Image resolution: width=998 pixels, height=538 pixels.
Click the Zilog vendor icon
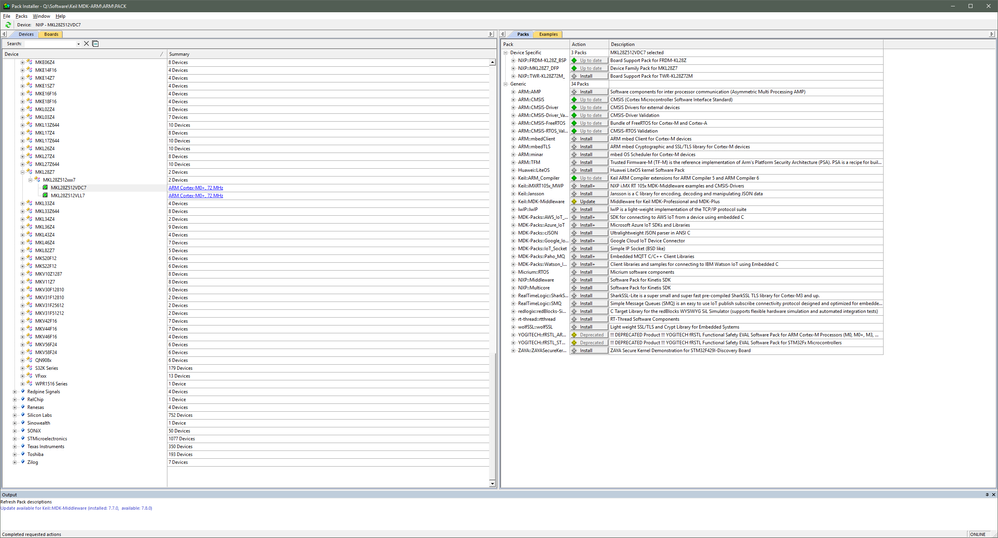pos(22,462)
